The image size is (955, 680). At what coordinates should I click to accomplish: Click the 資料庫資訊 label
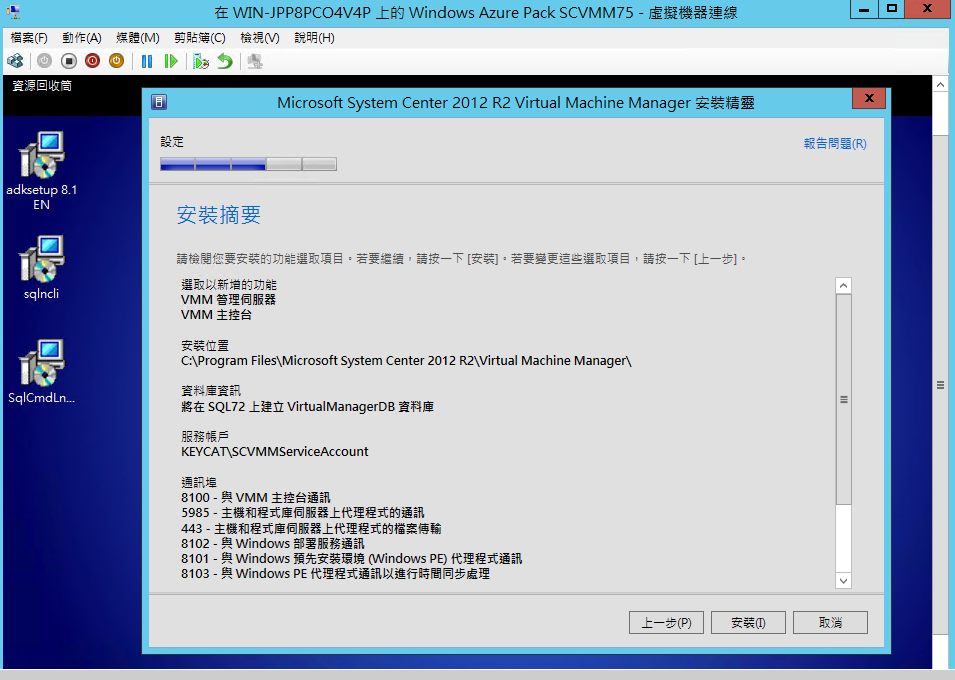pyautogui.click(x=211, y=391)
